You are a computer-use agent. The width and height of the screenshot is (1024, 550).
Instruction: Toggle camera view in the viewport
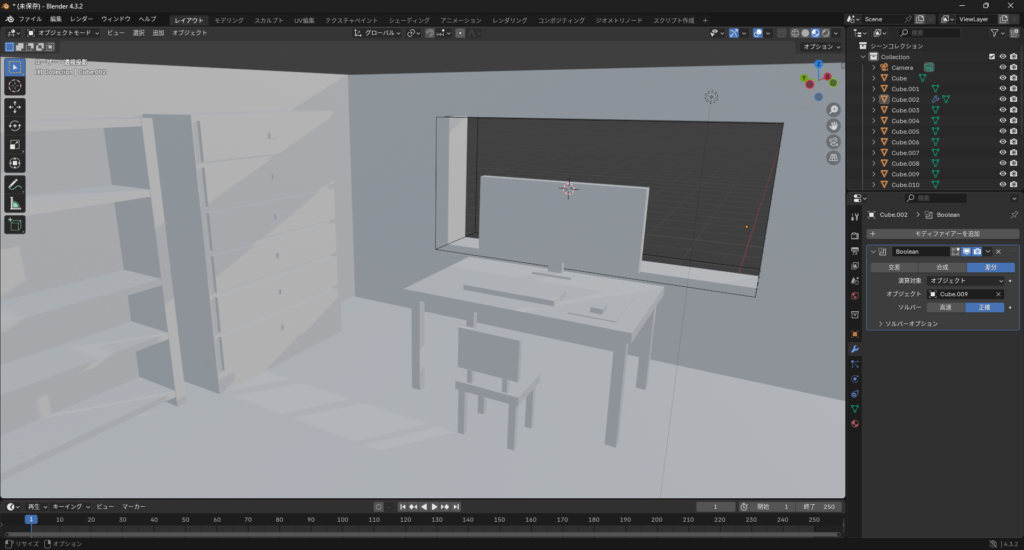833,142
